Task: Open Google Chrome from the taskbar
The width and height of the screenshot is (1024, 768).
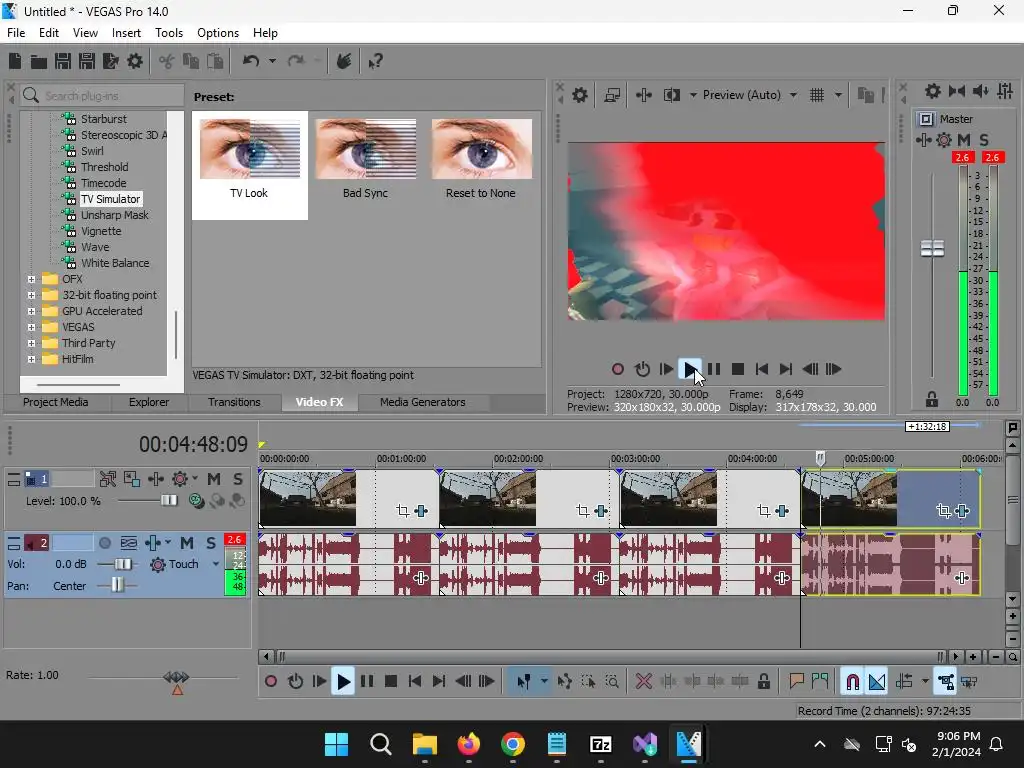Action: (x=513, y=744)
